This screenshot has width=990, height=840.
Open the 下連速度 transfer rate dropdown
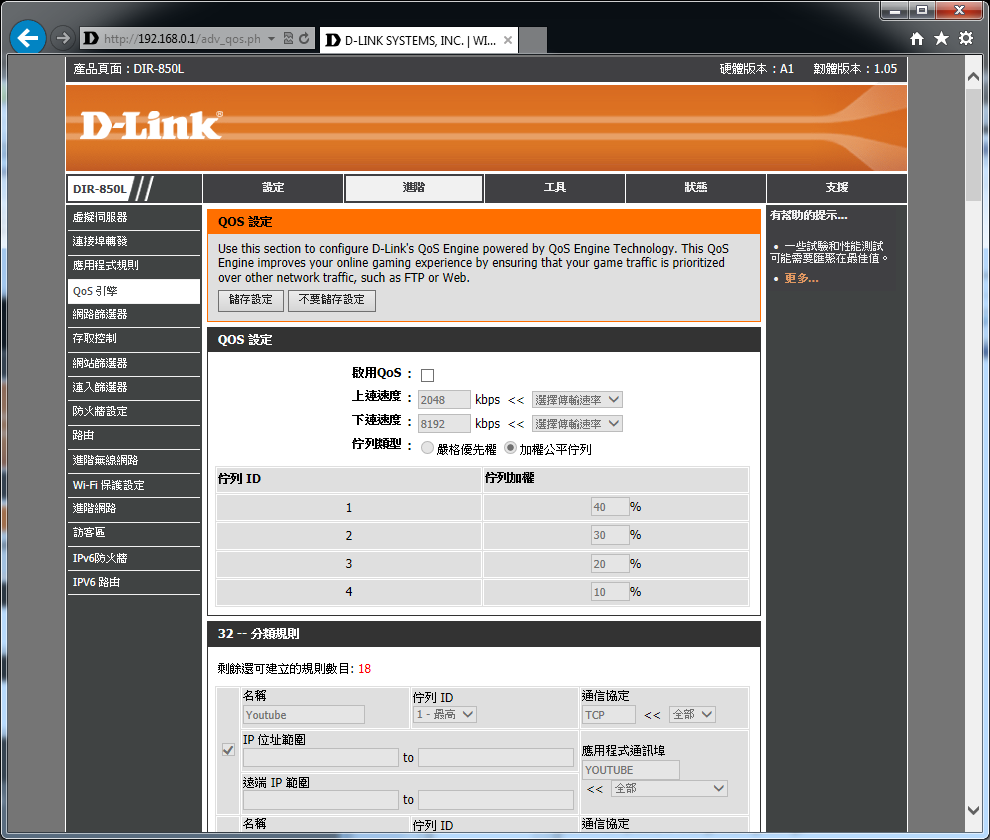click(x=577, y=424)
